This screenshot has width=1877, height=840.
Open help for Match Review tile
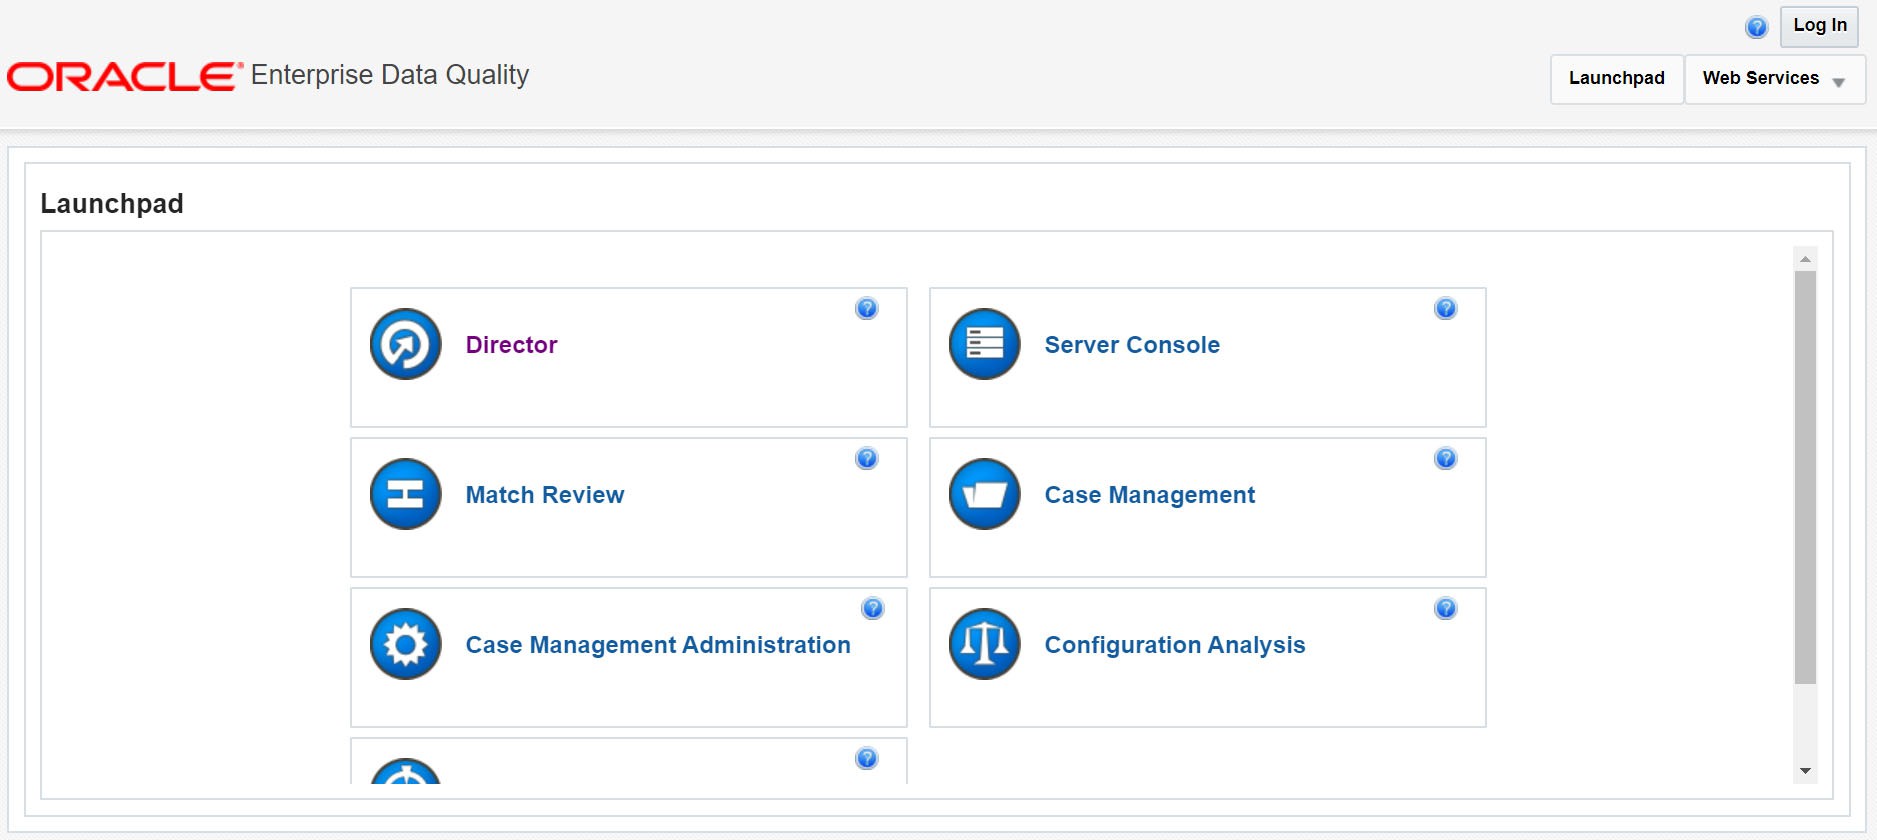867,458
